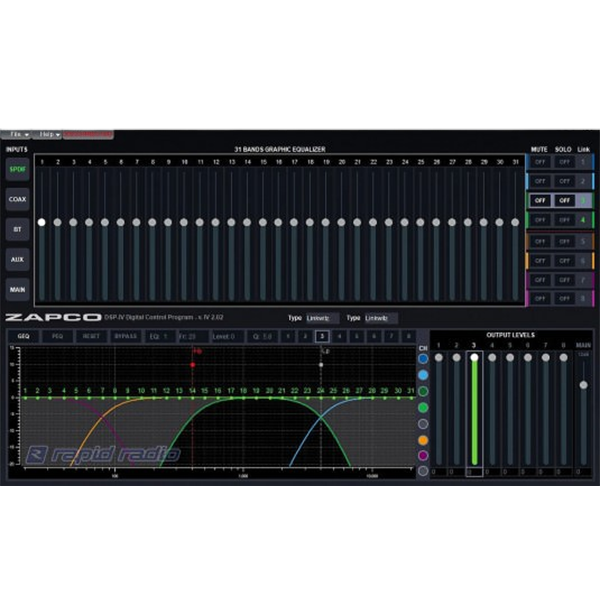Select EQ channel tab 8 in the toolbar
The width and height of the screenshot is (600, 600).
408,336
